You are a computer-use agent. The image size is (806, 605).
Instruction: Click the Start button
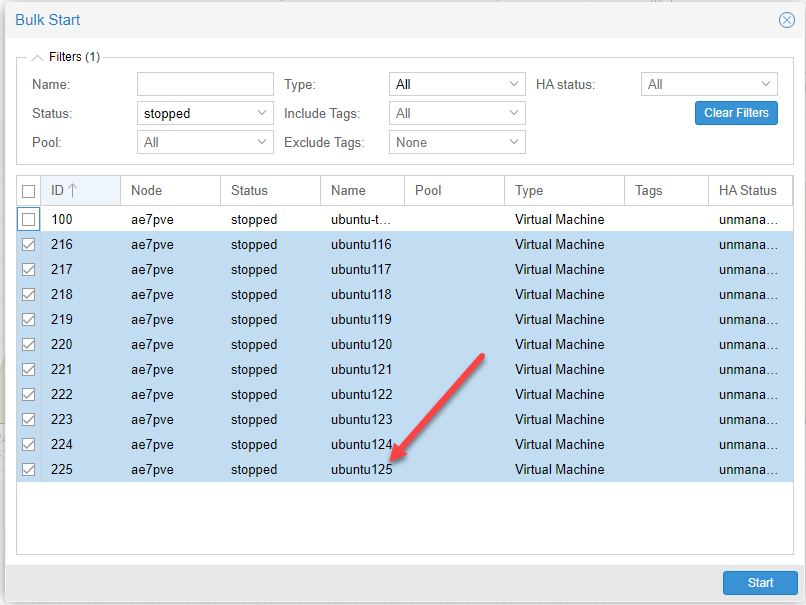click(x=760, y=582)
